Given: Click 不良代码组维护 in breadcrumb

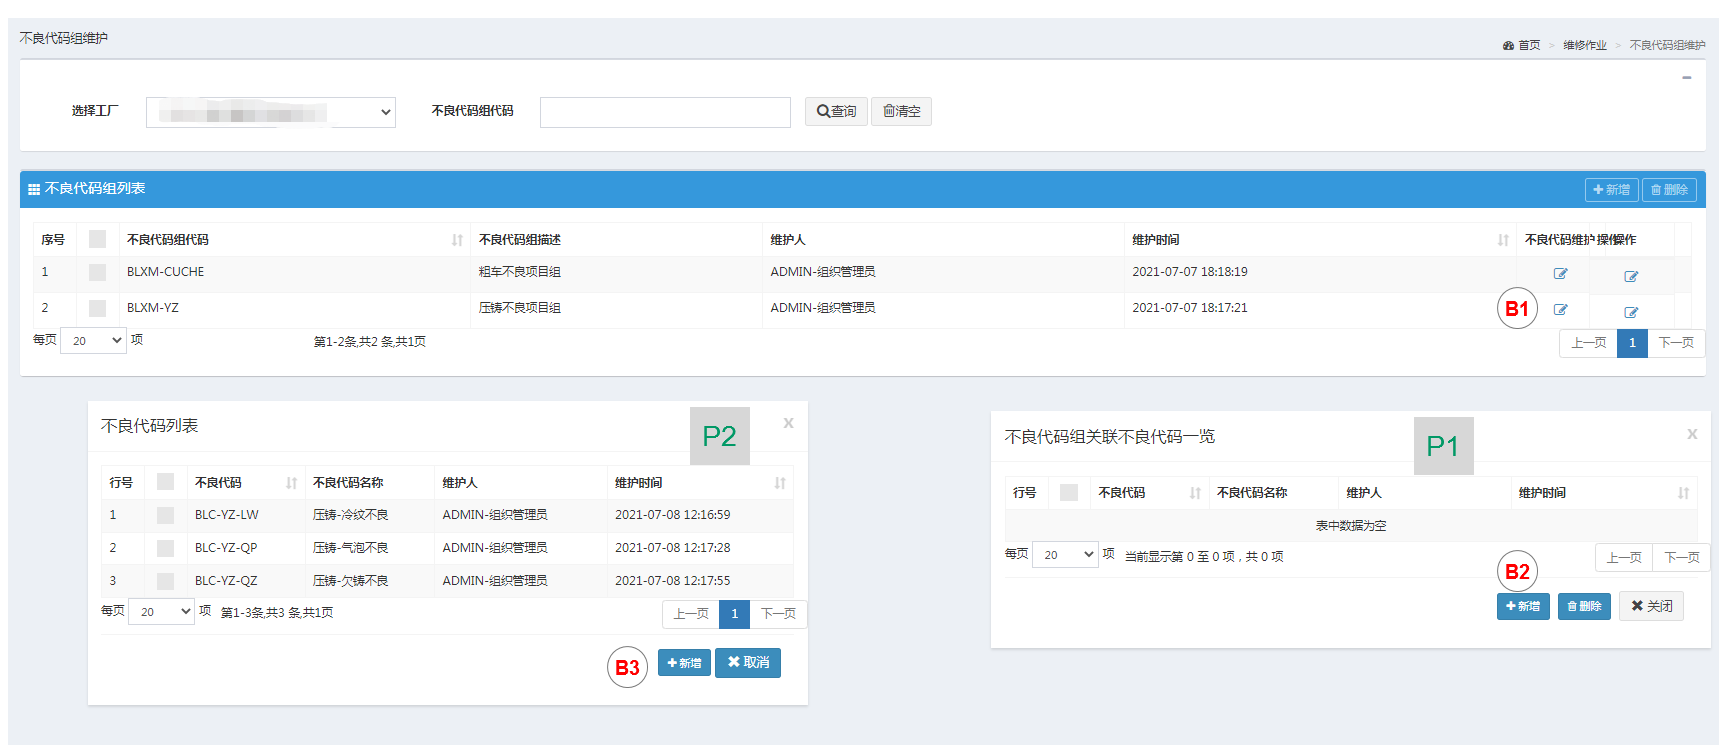Looking at the screenshot, I should click(1667, 46).
